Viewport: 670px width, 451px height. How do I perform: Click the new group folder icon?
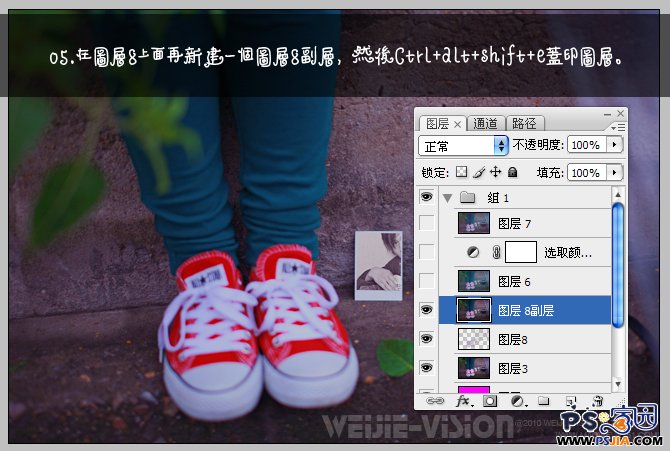[544, 401]
